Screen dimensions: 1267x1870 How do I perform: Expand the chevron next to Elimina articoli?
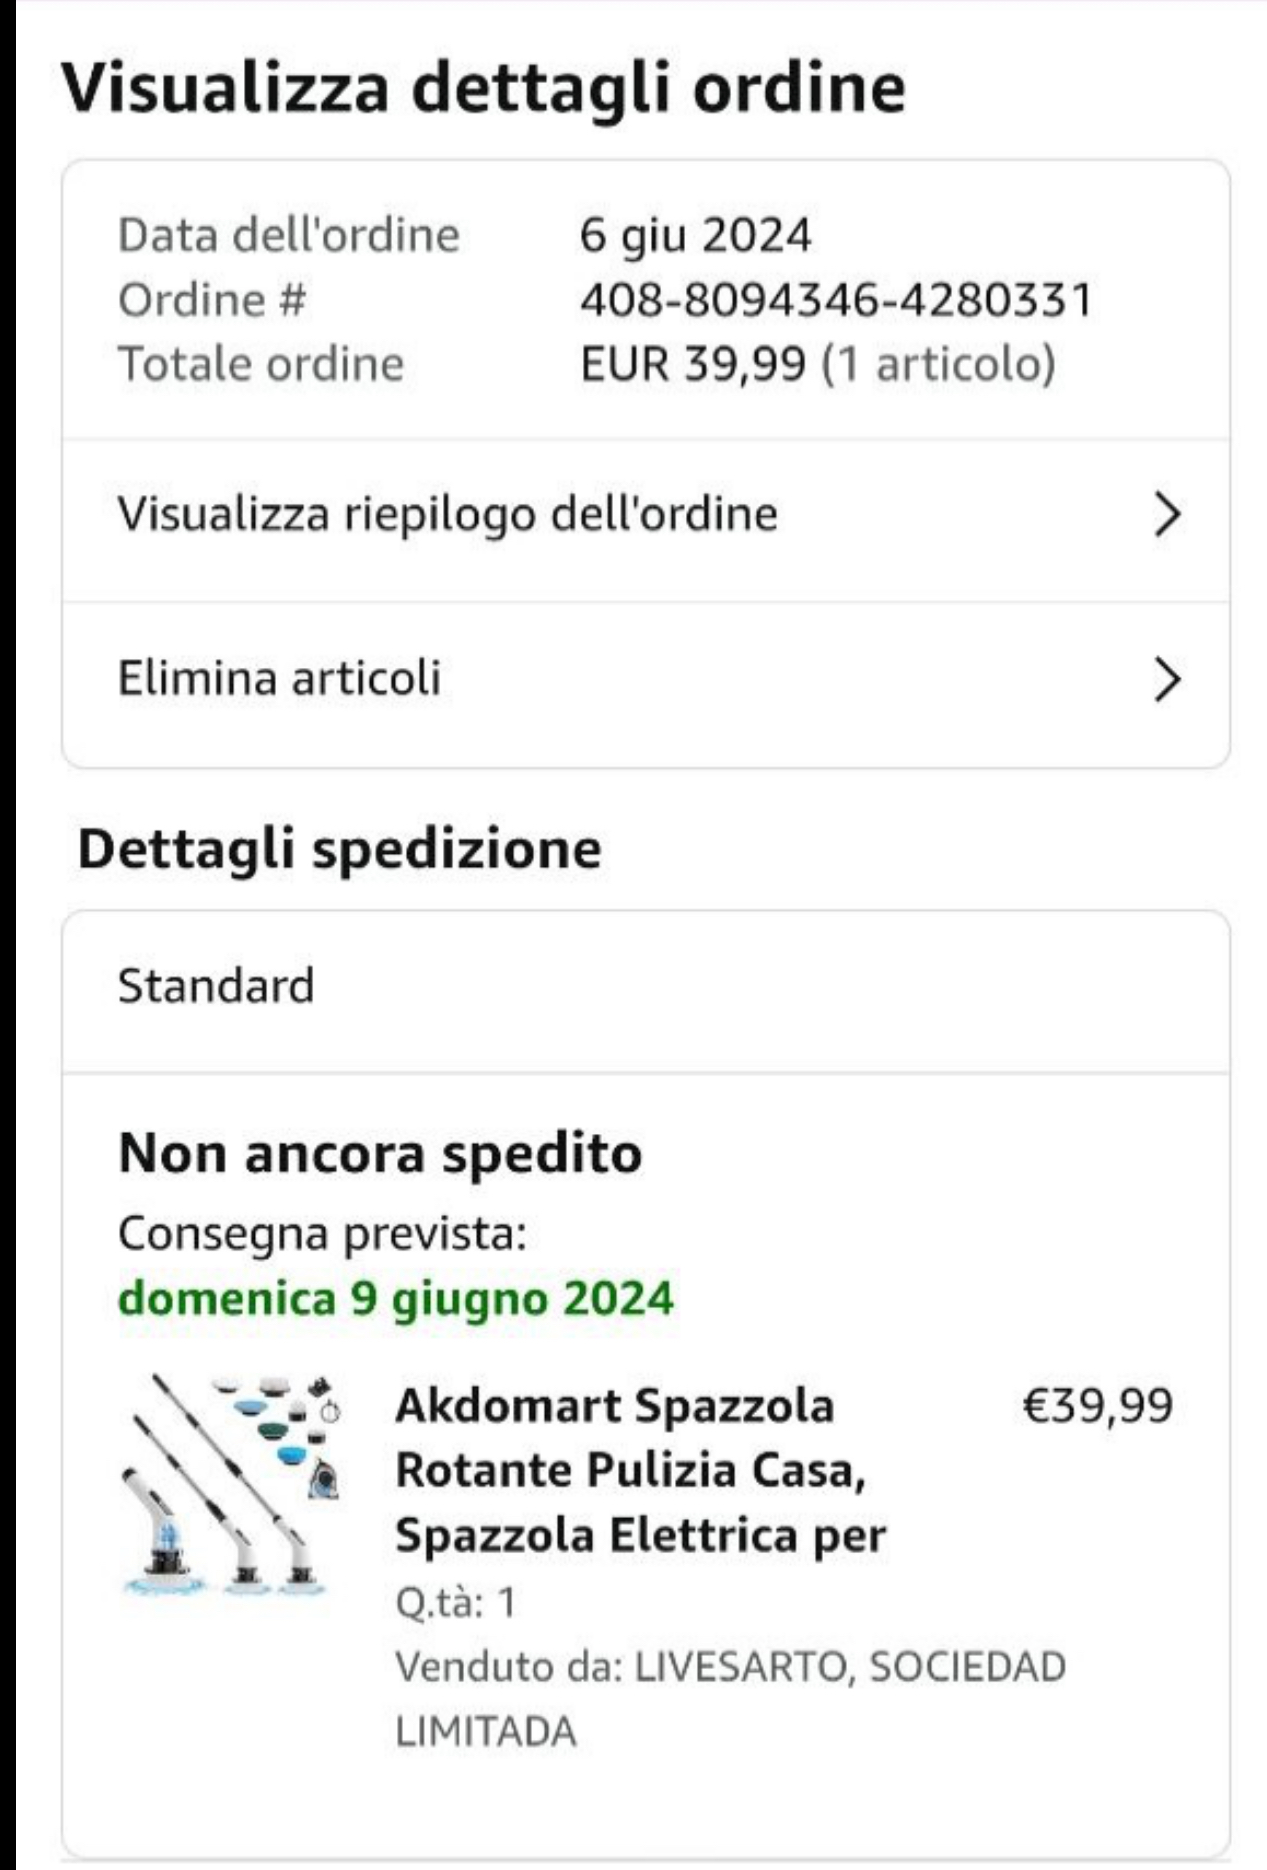[x=1166, y=680]
